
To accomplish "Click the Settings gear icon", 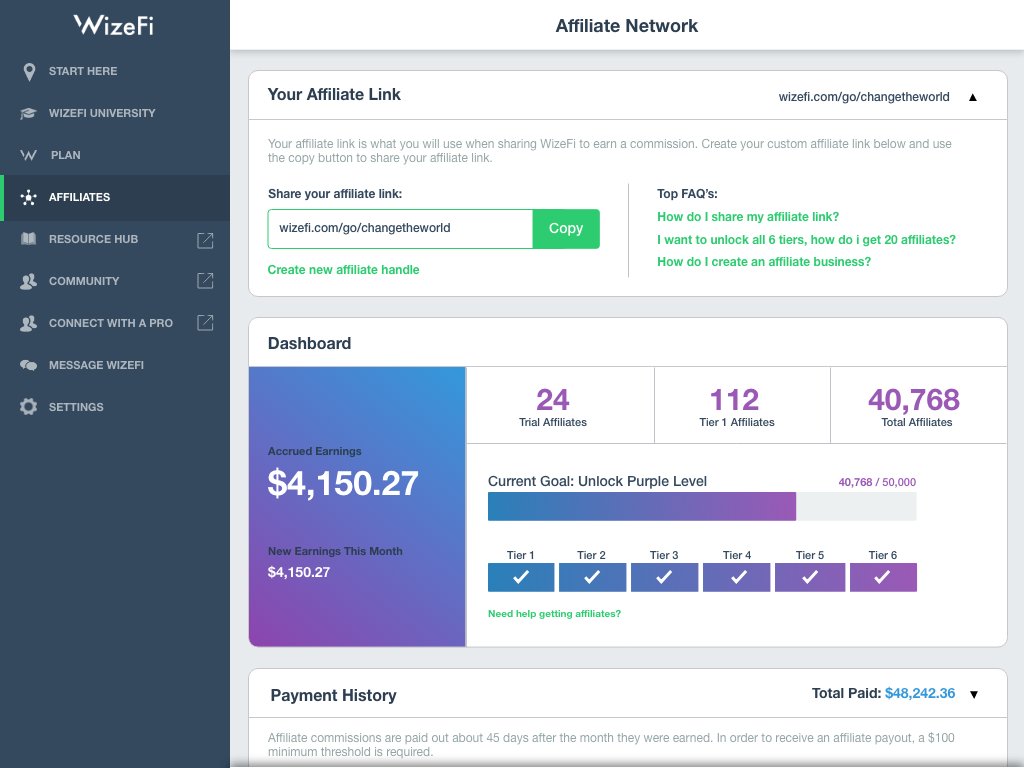I will click(x=28, y=407).
